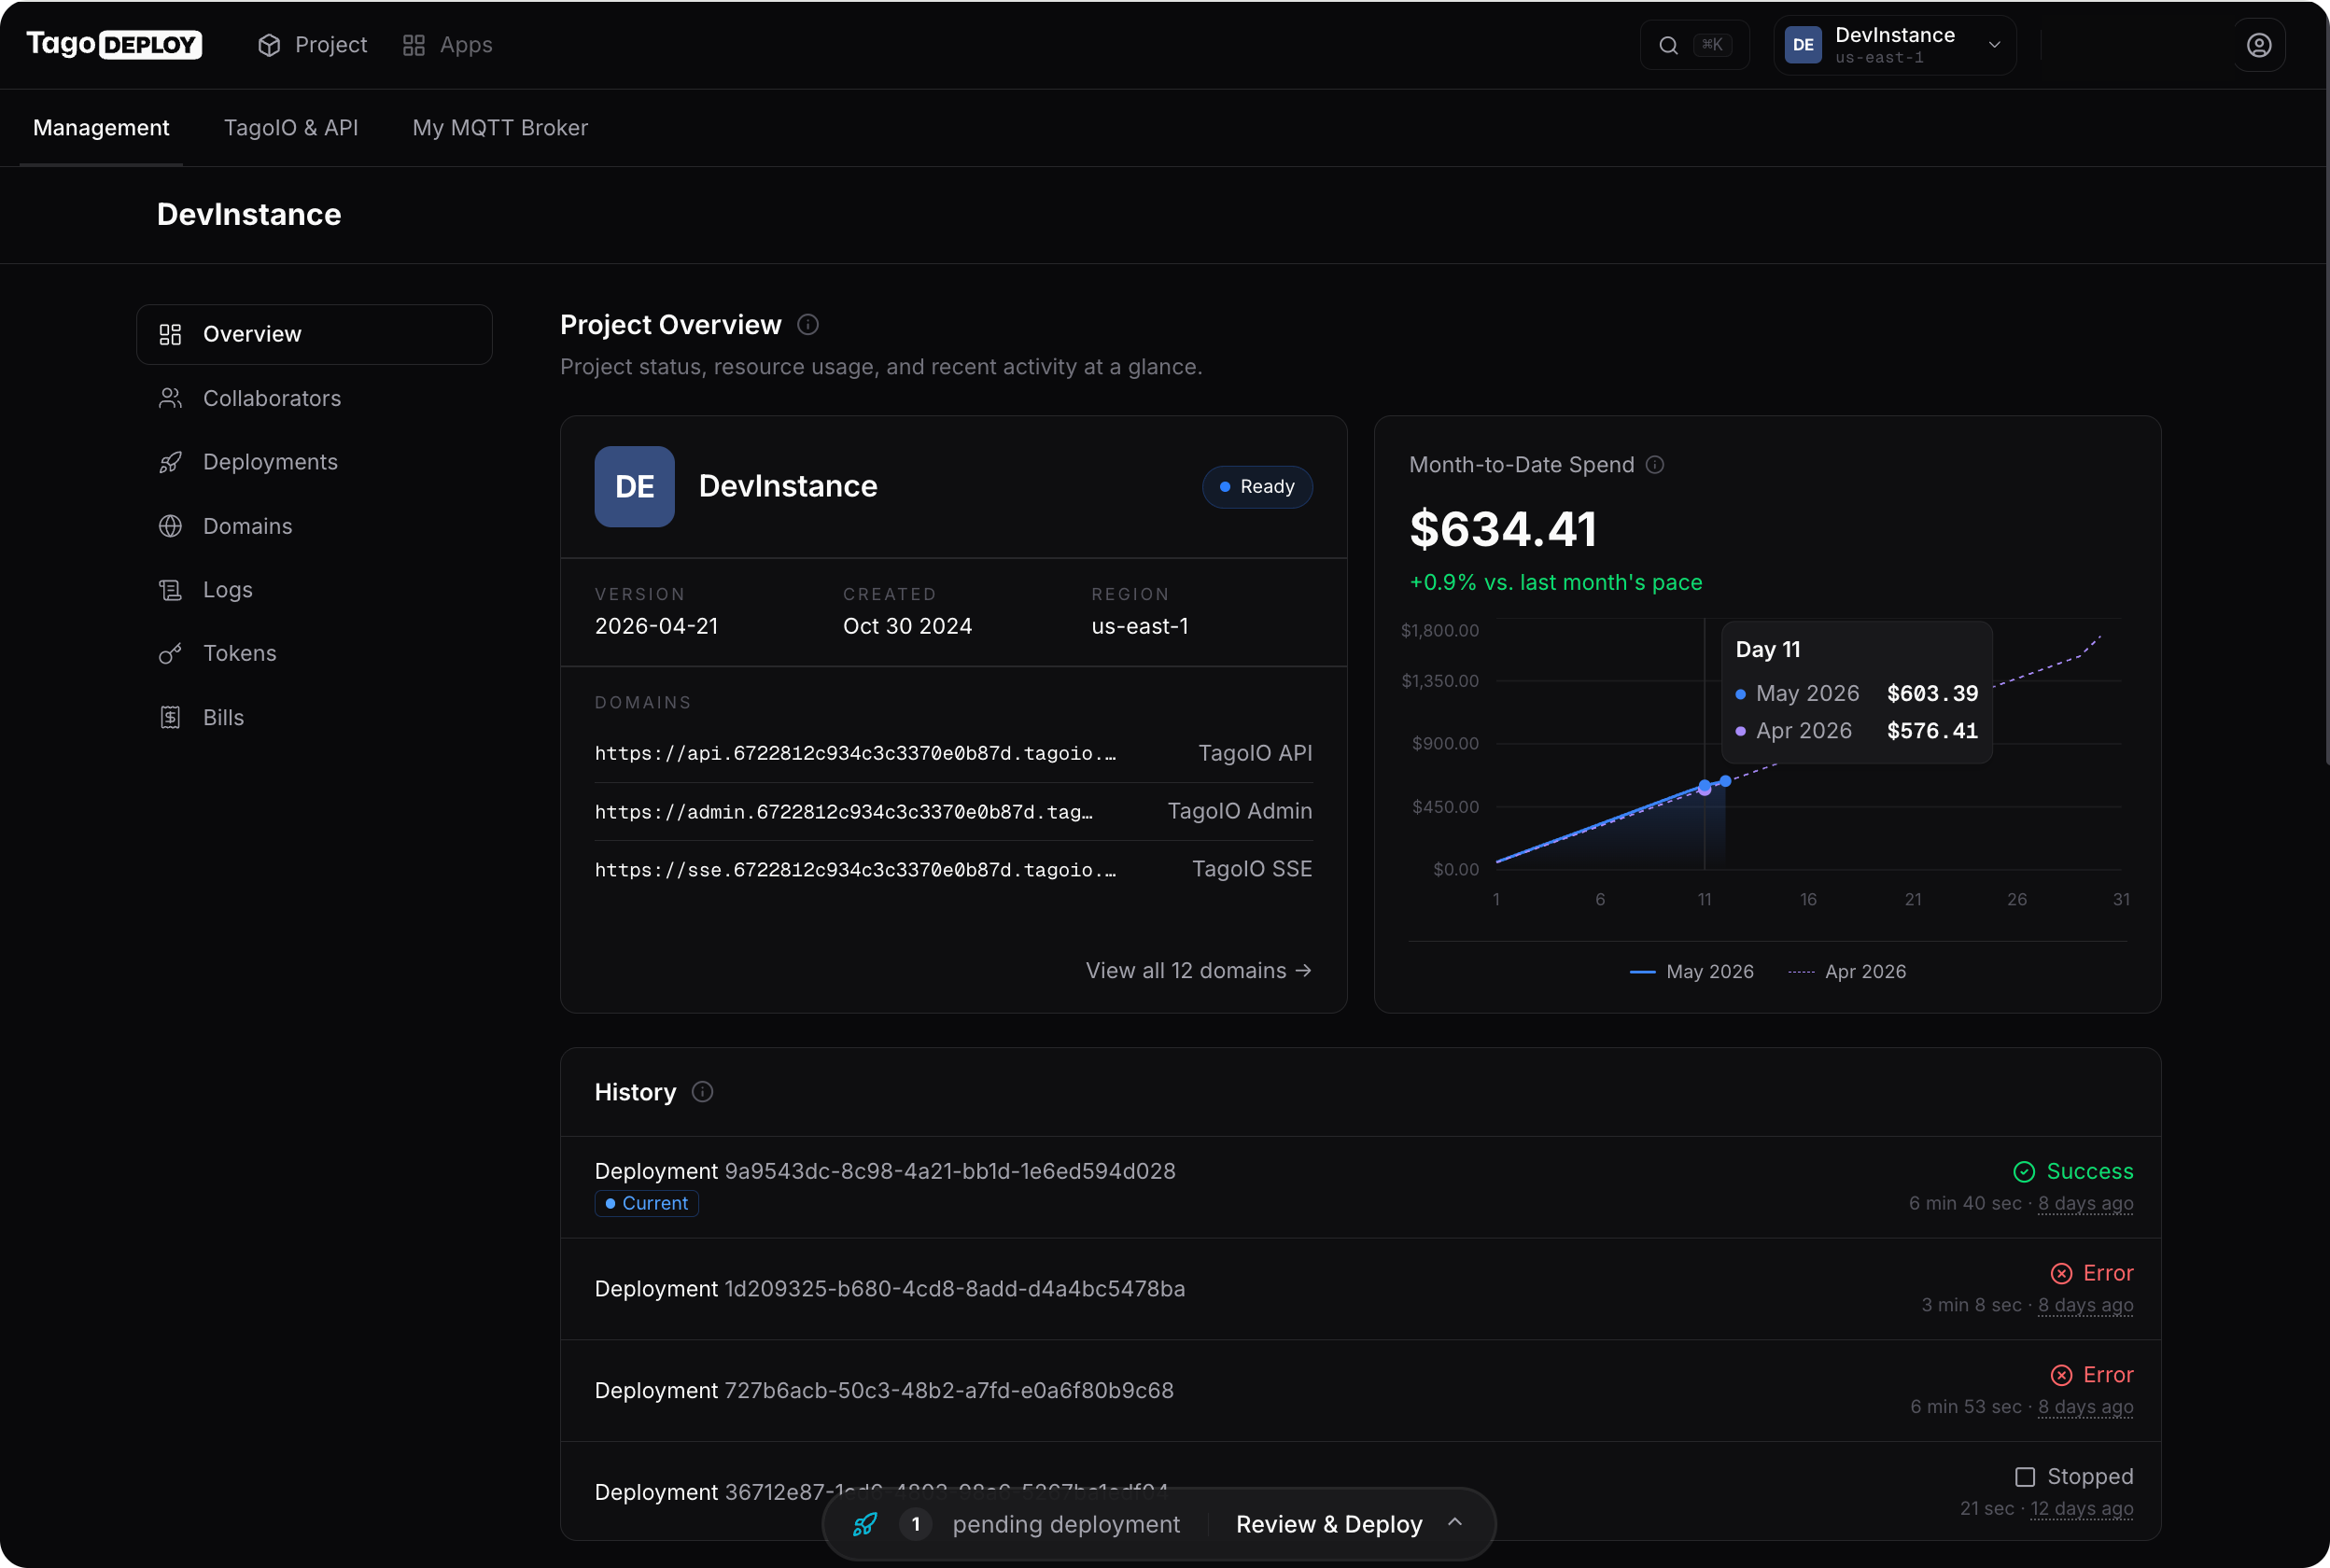Open the user account profile icon
The image size is (2330, 1568).
[x=2259, y=45]
